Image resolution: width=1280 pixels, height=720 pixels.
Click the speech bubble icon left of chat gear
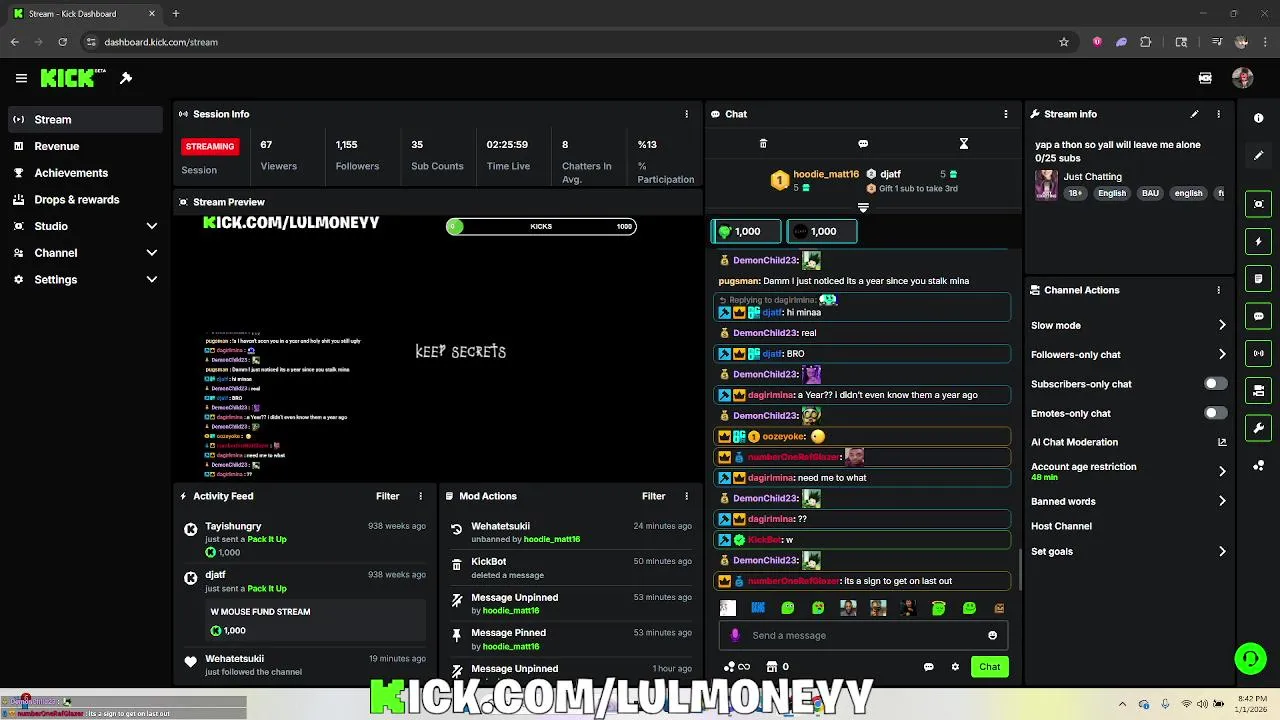[x=929, y=667]
